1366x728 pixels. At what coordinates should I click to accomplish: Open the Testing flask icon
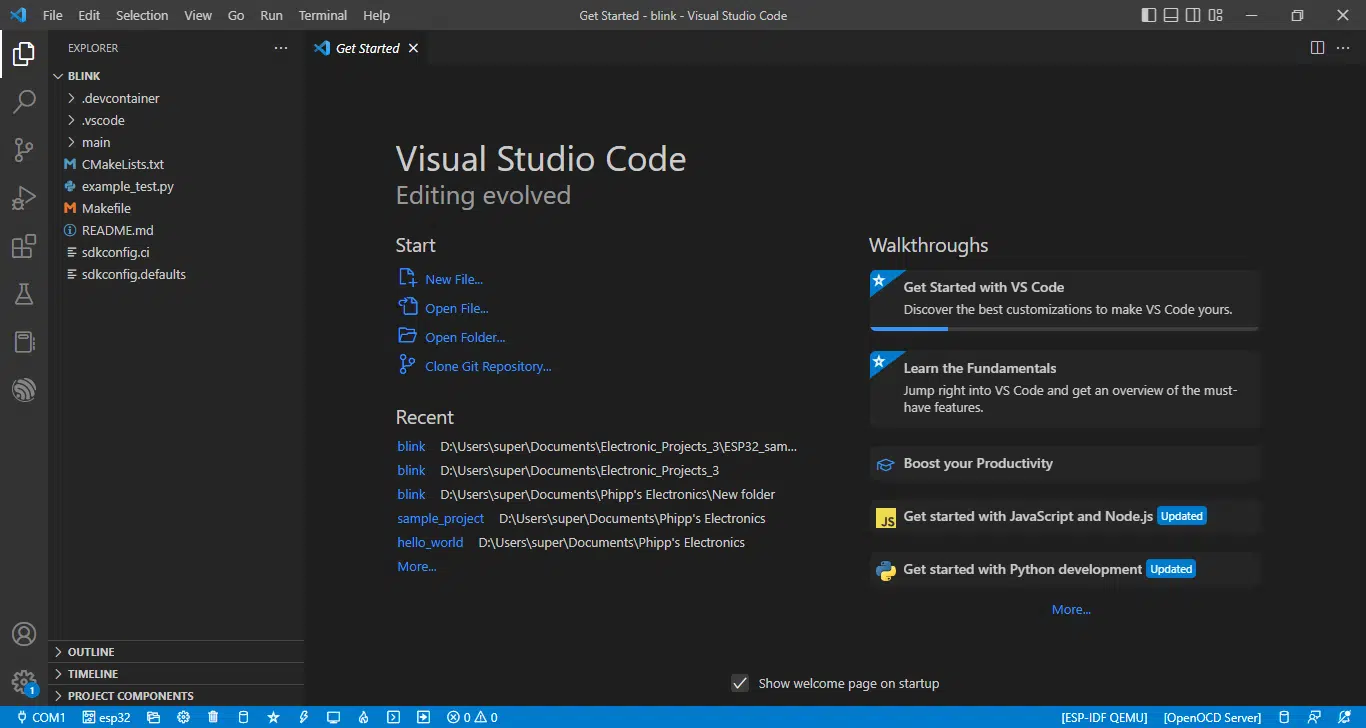[x=24, y=294]
